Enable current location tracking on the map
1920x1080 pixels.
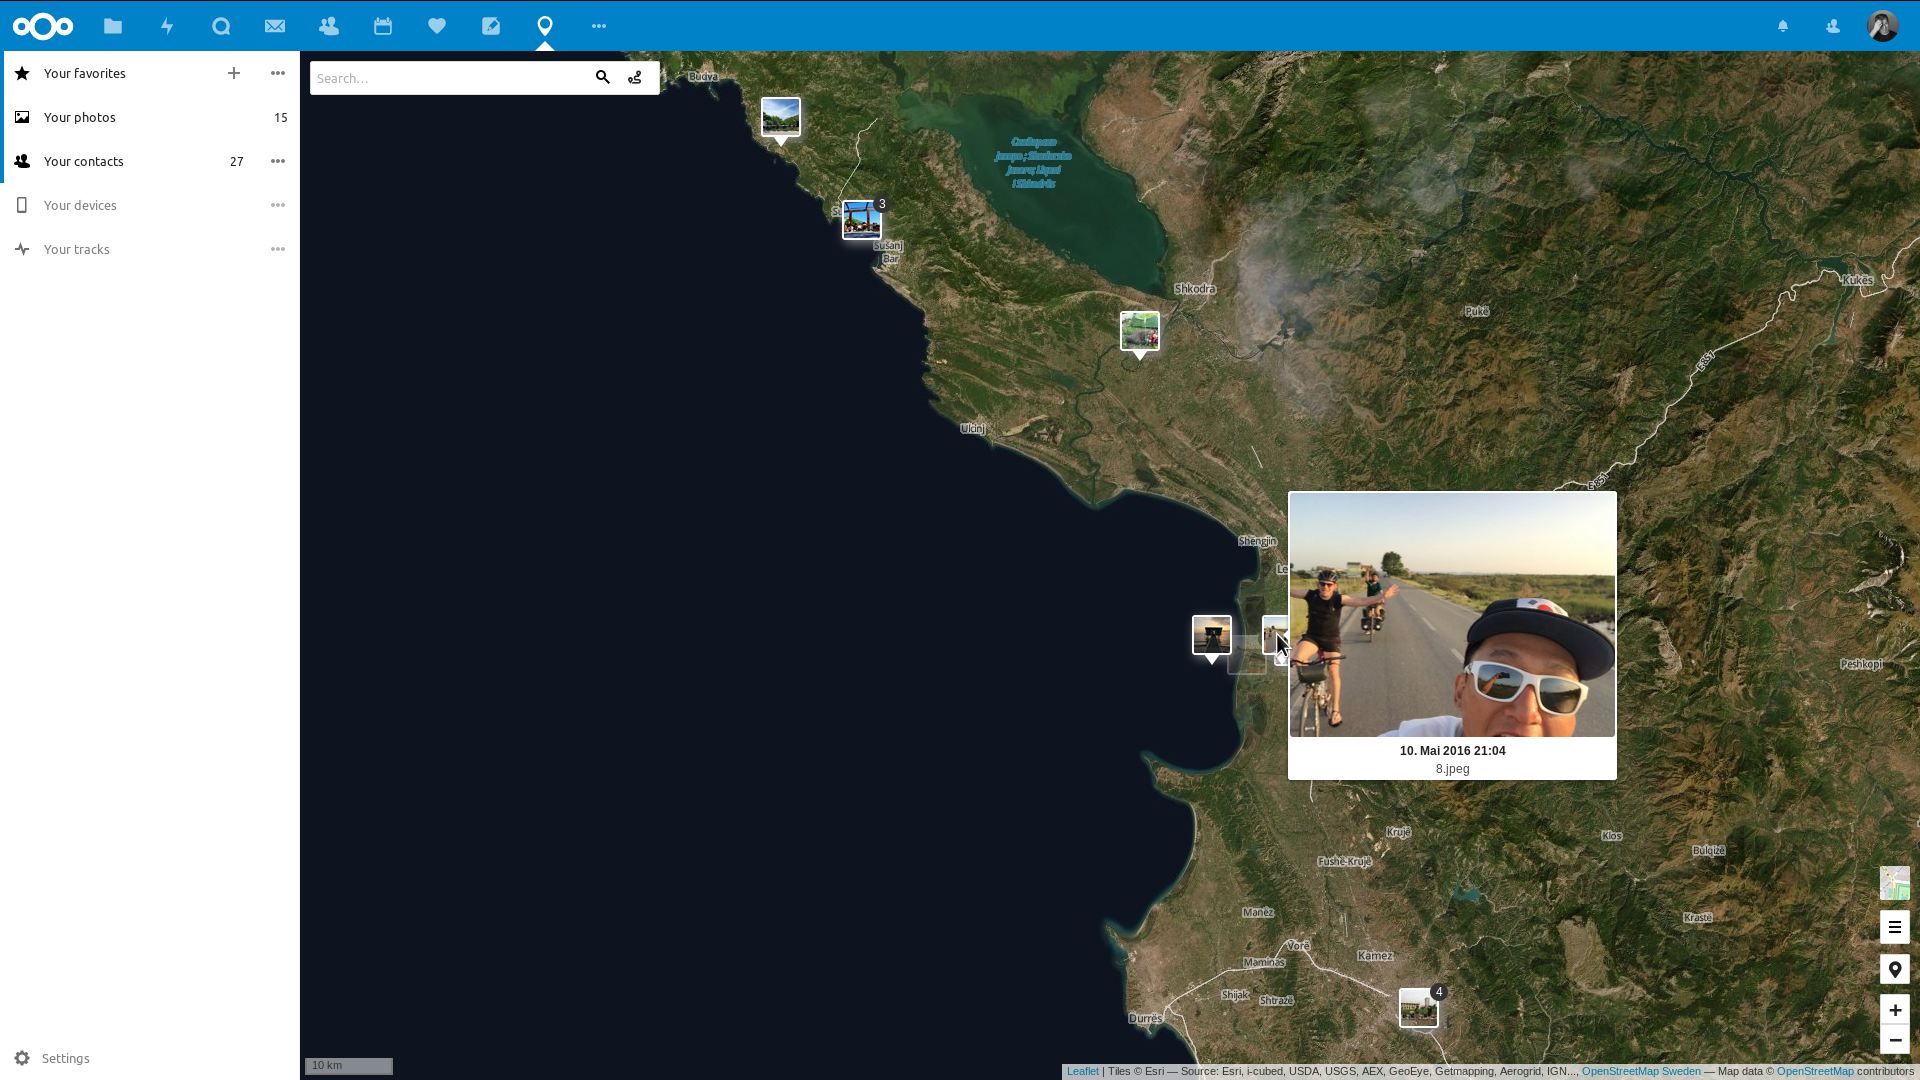tap(1895, 969)
